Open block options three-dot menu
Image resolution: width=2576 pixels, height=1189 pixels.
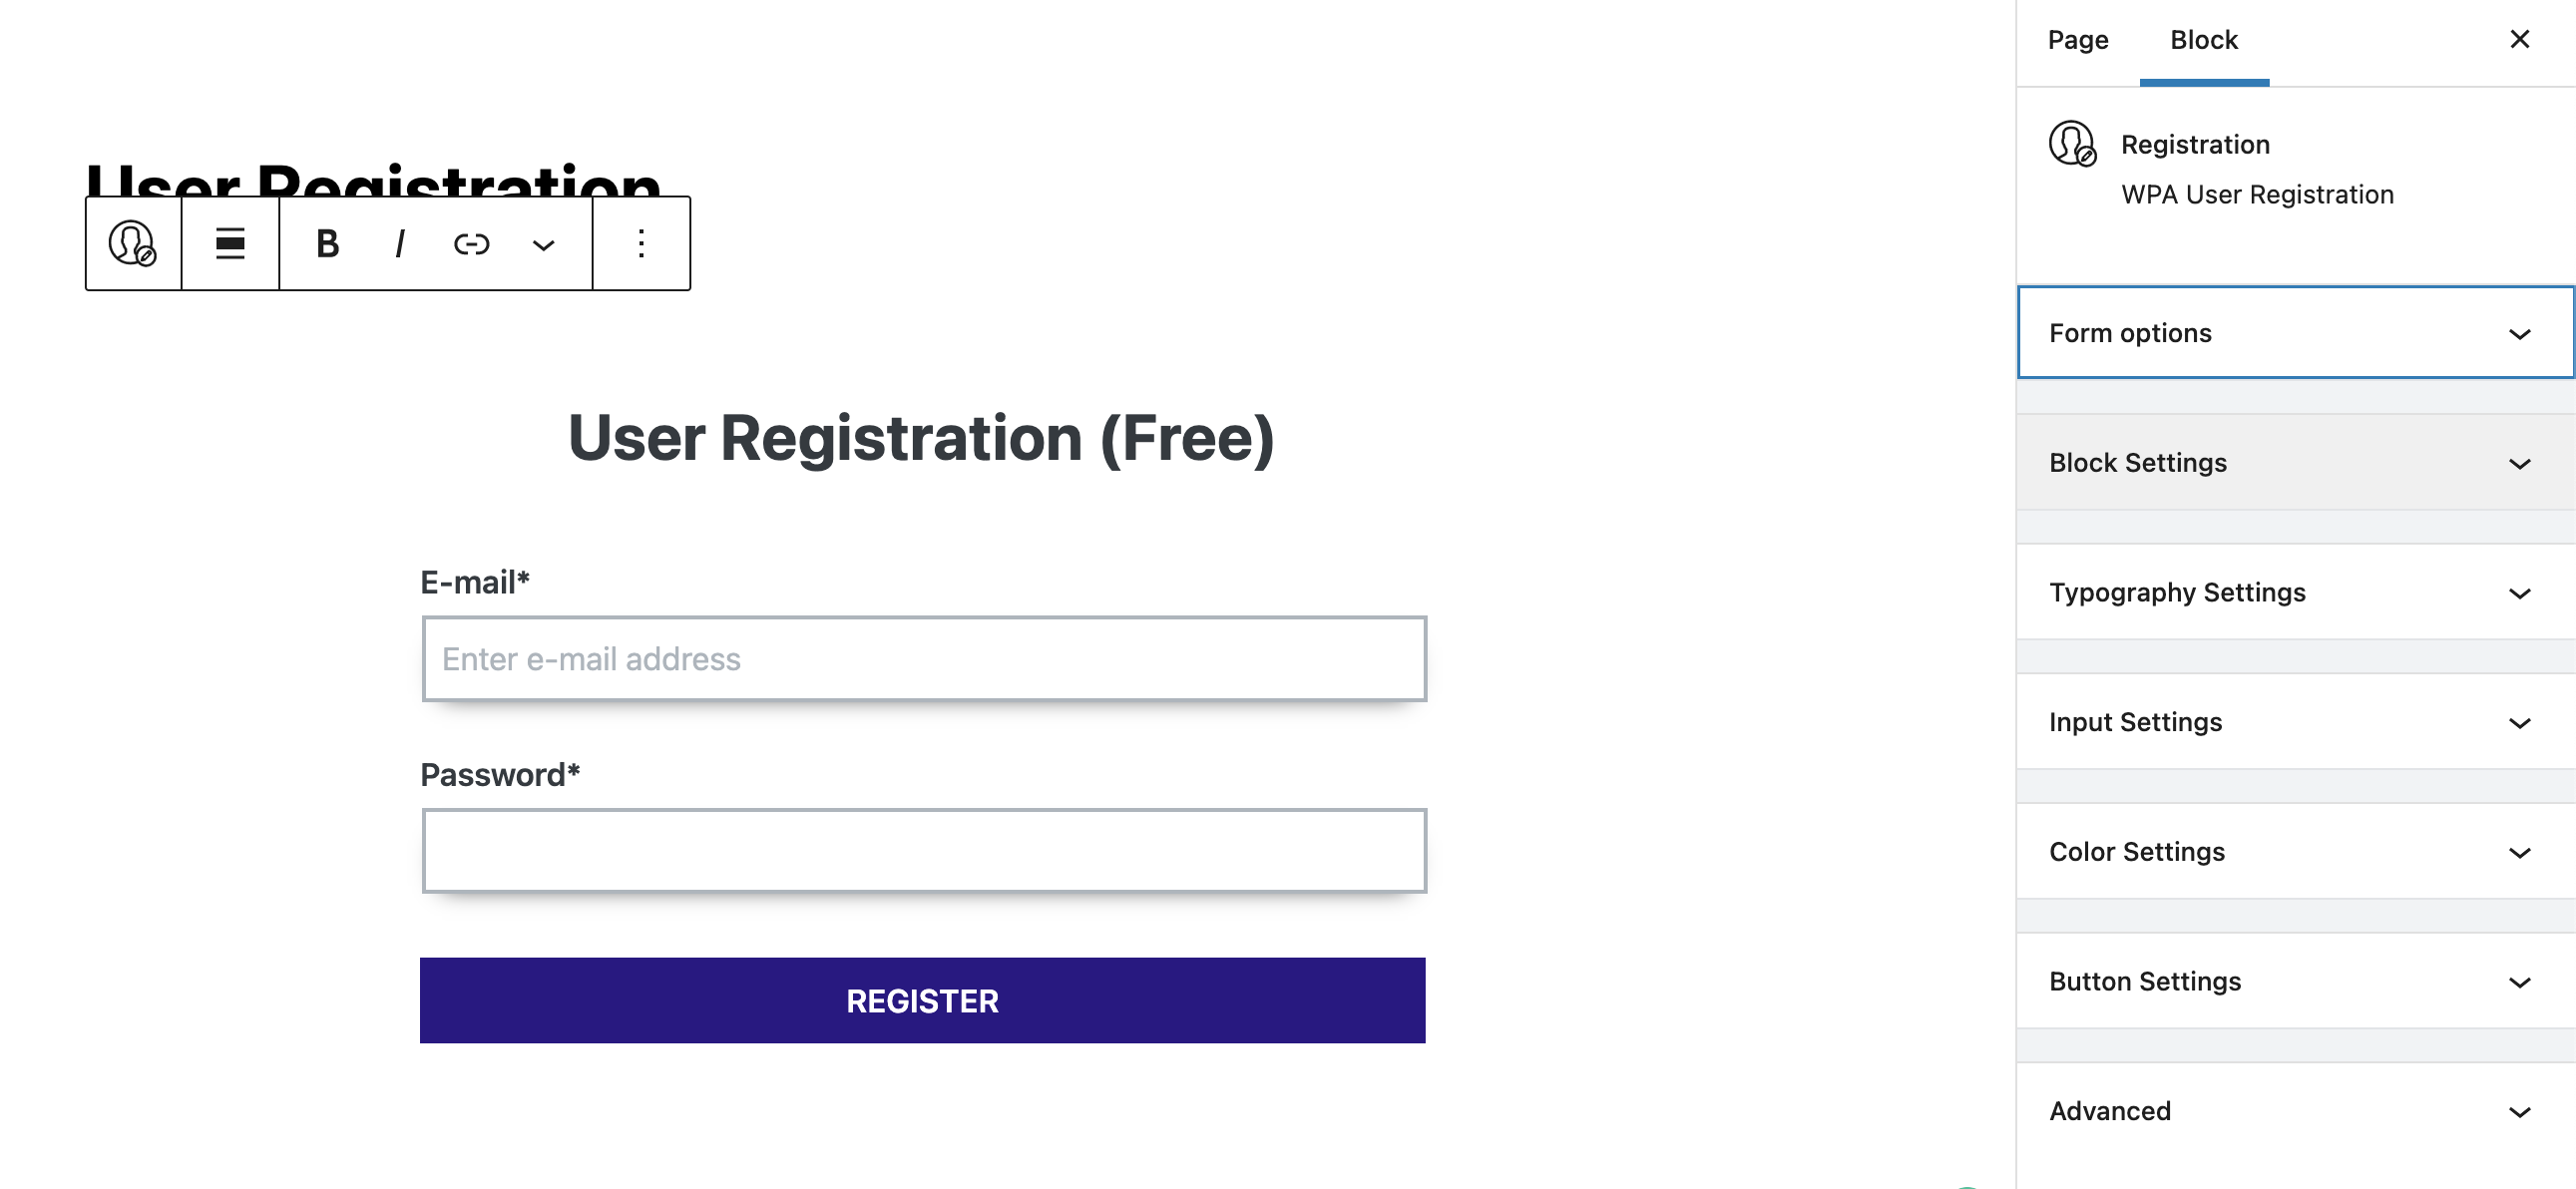tap(641, 243)
